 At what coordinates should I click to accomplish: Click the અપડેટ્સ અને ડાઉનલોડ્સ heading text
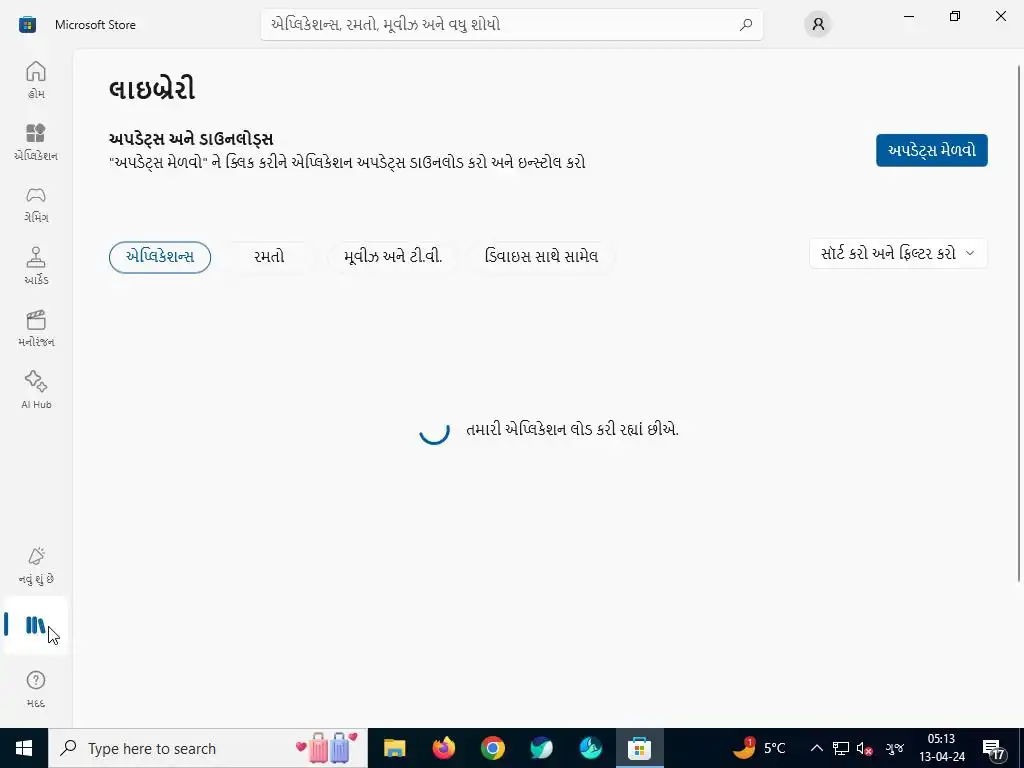[x=191, y=138]
